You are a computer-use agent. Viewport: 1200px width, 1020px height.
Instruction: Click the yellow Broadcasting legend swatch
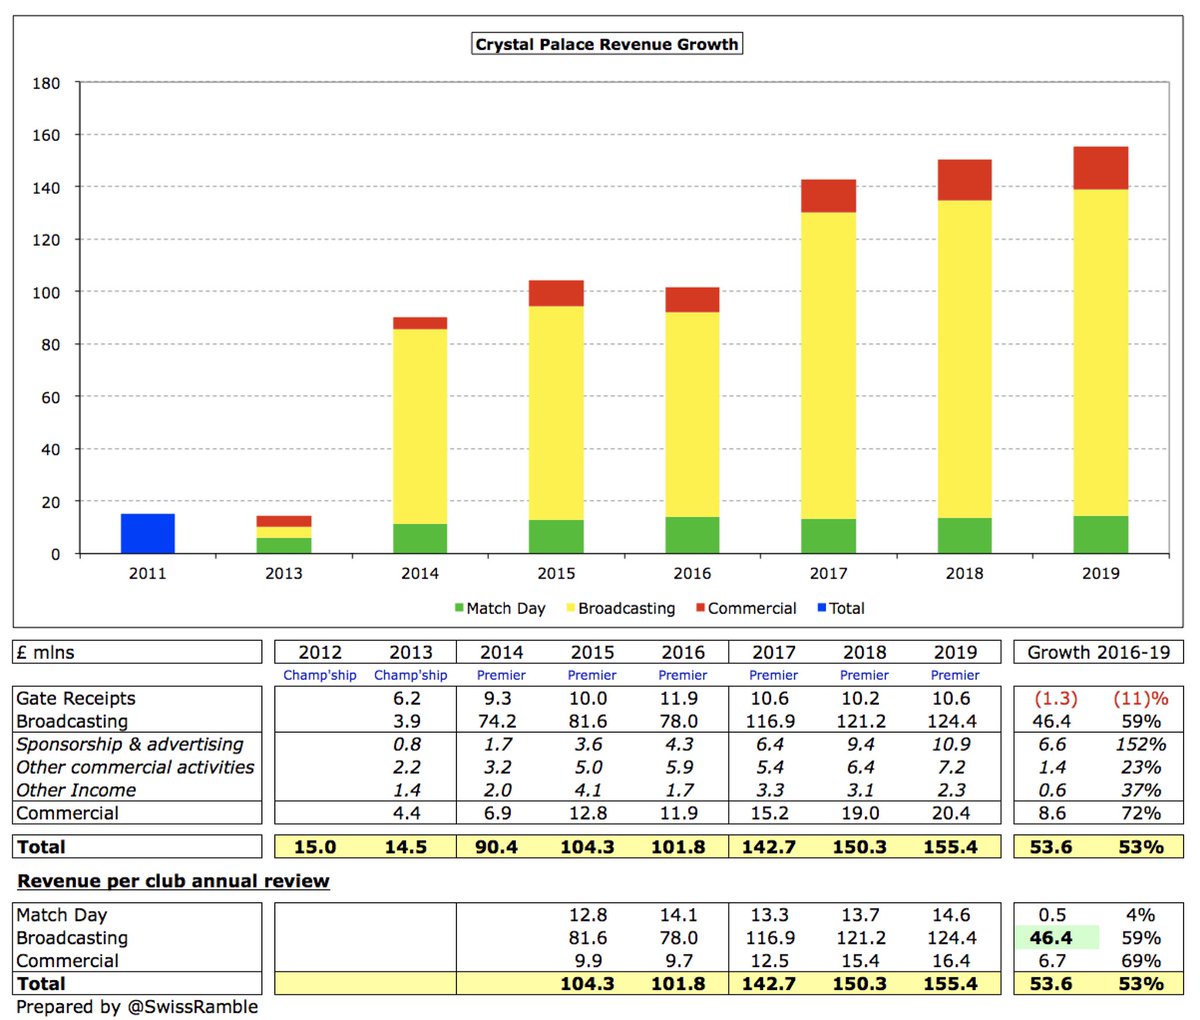pos(571,608)
